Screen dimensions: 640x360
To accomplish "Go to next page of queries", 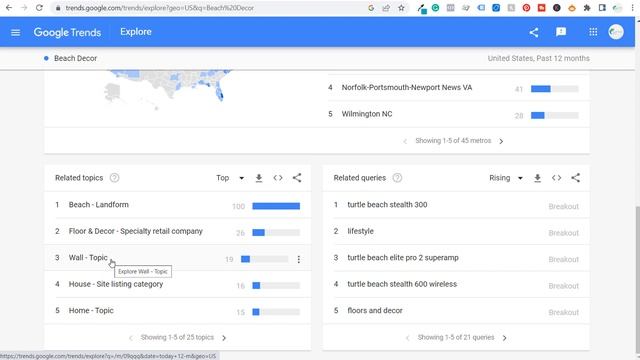I will (x=505, y=338).
